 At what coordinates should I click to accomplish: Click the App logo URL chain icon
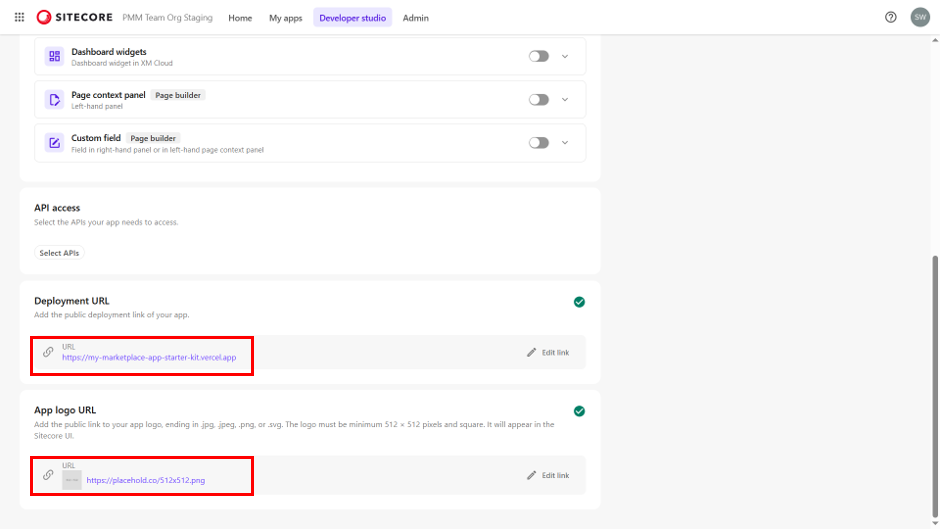click(x=48, y=475)
